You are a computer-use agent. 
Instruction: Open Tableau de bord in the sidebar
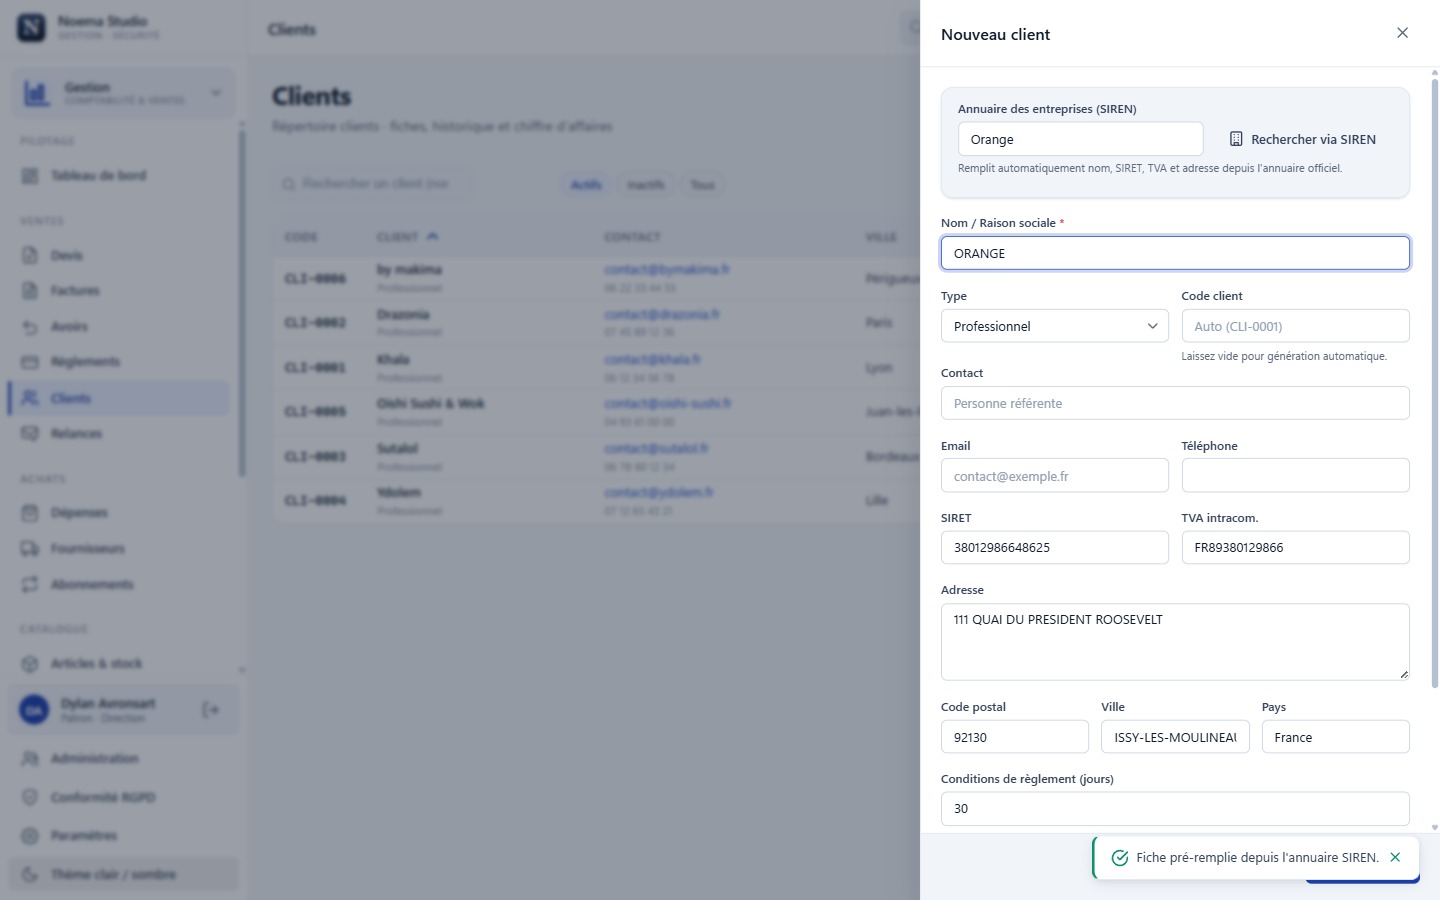tap(120, 176)
